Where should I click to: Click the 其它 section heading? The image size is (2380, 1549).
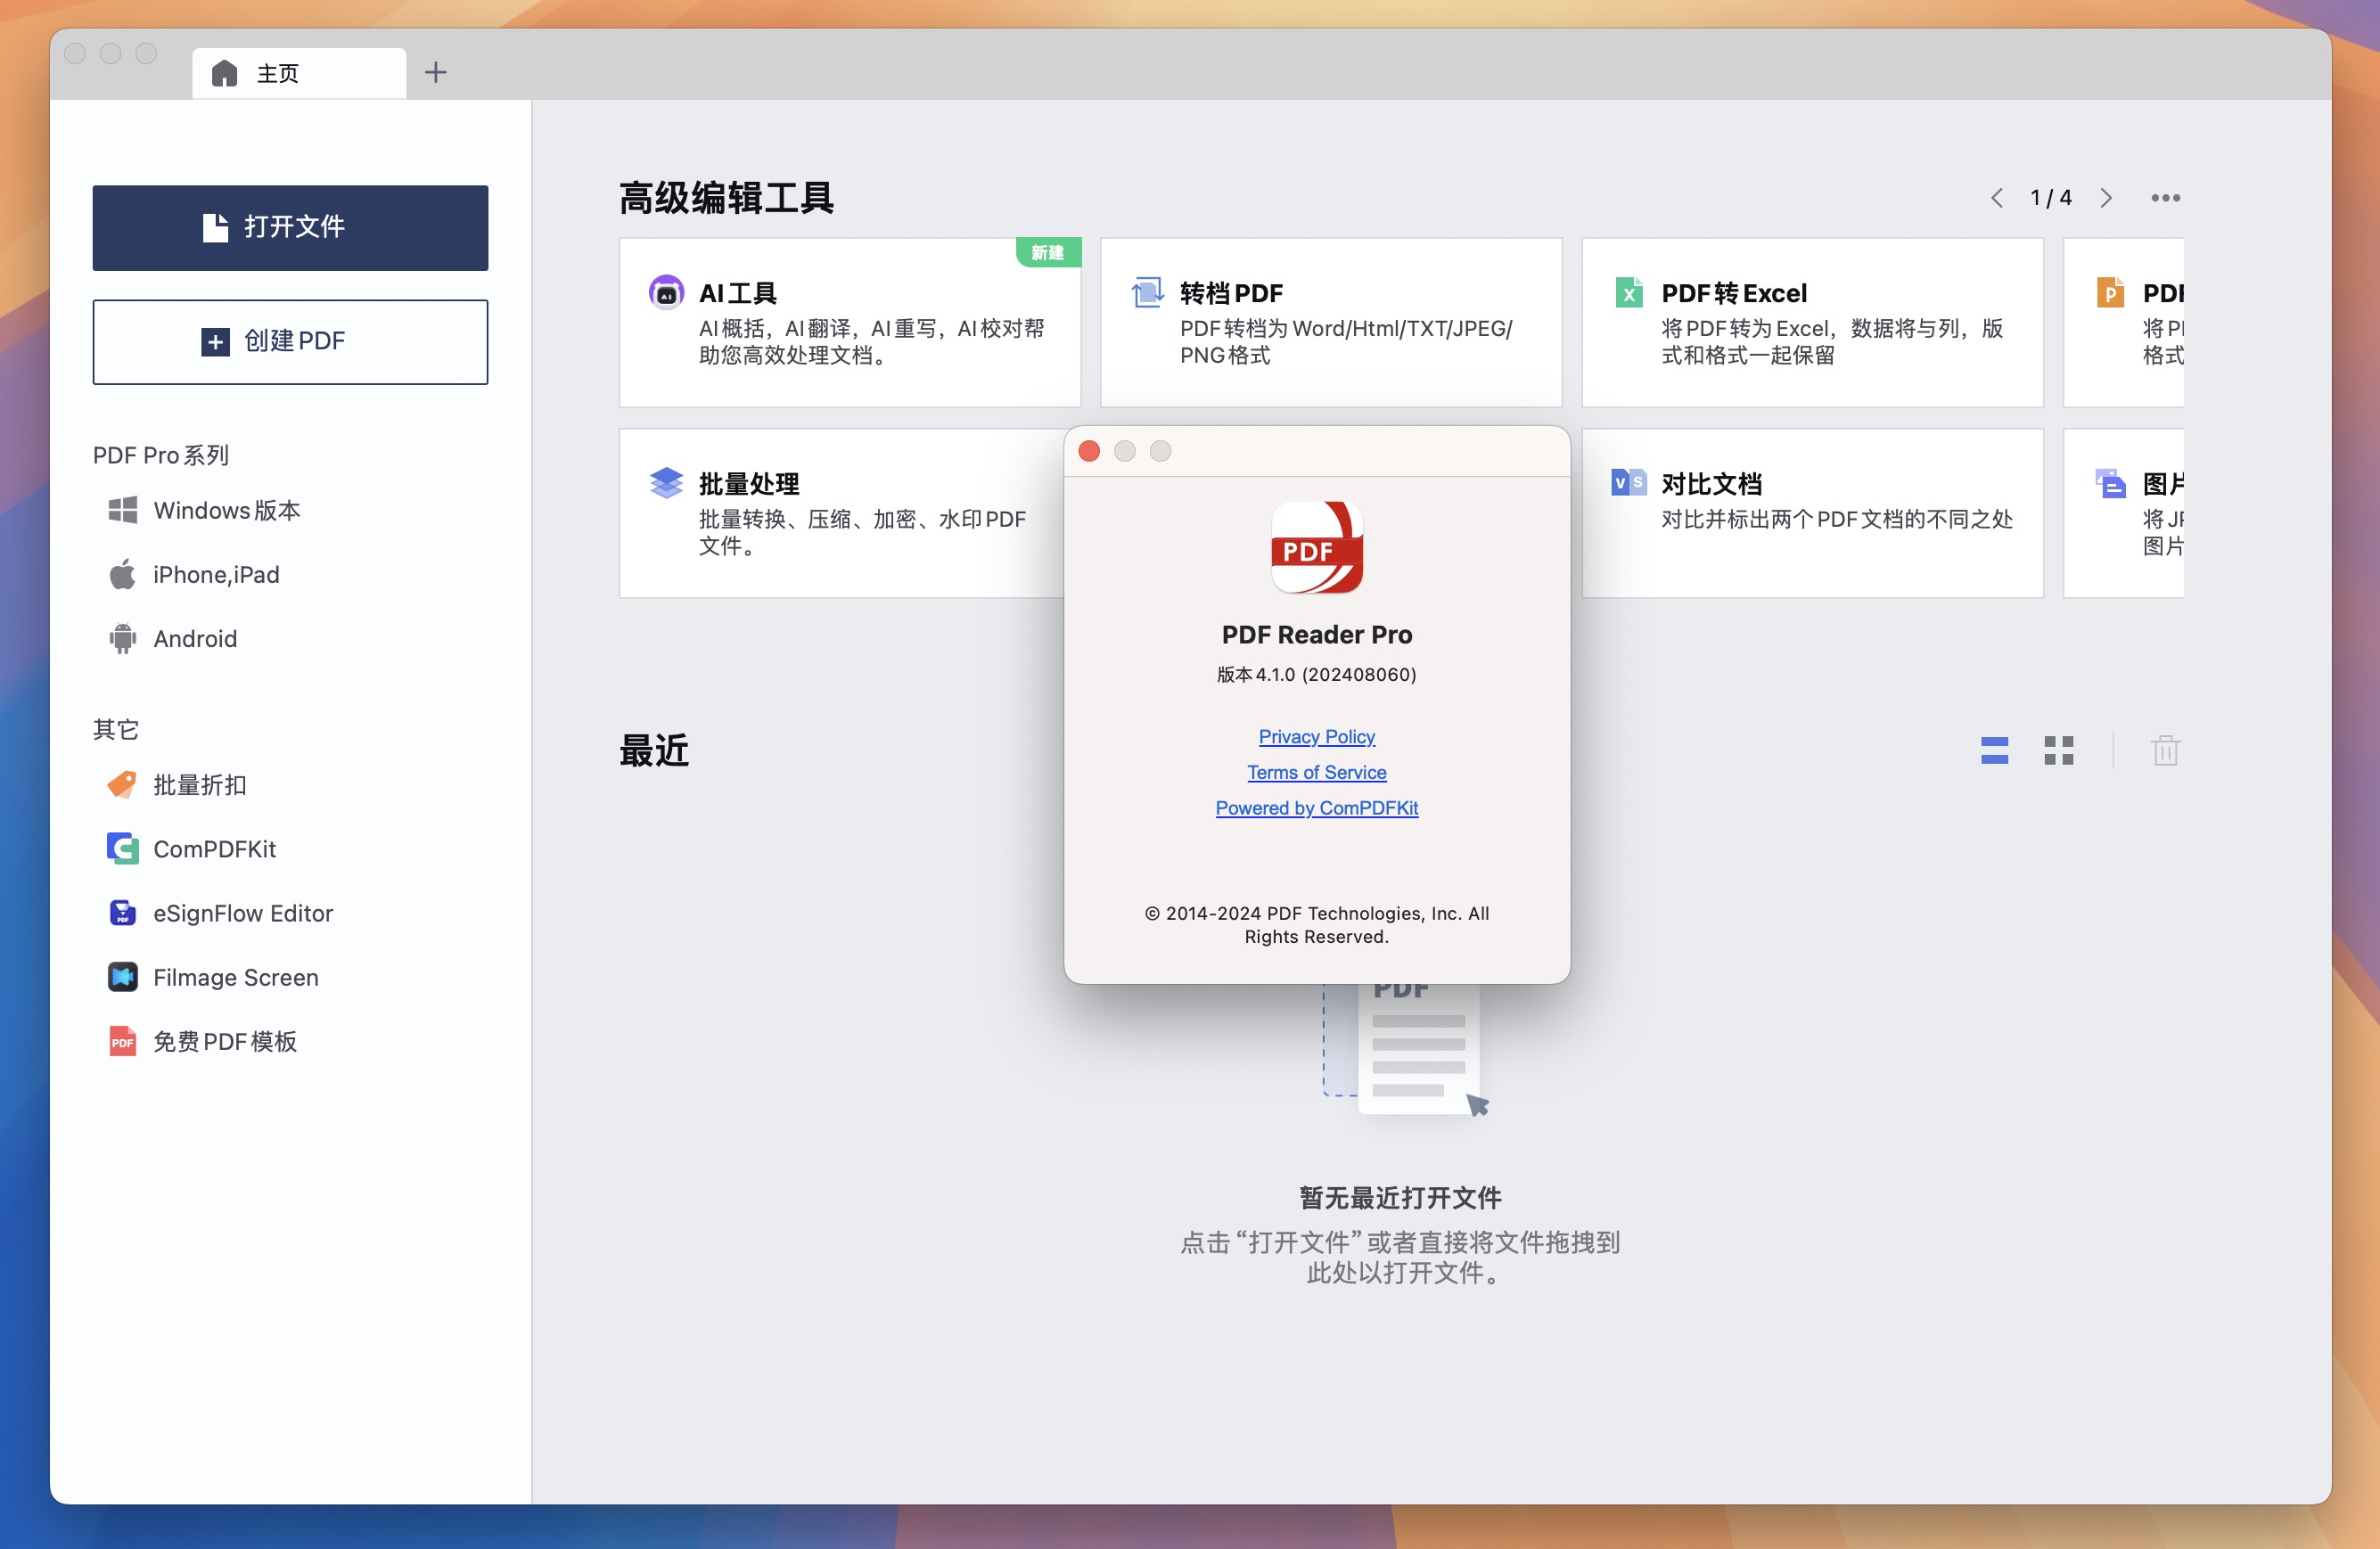(115, 729)
